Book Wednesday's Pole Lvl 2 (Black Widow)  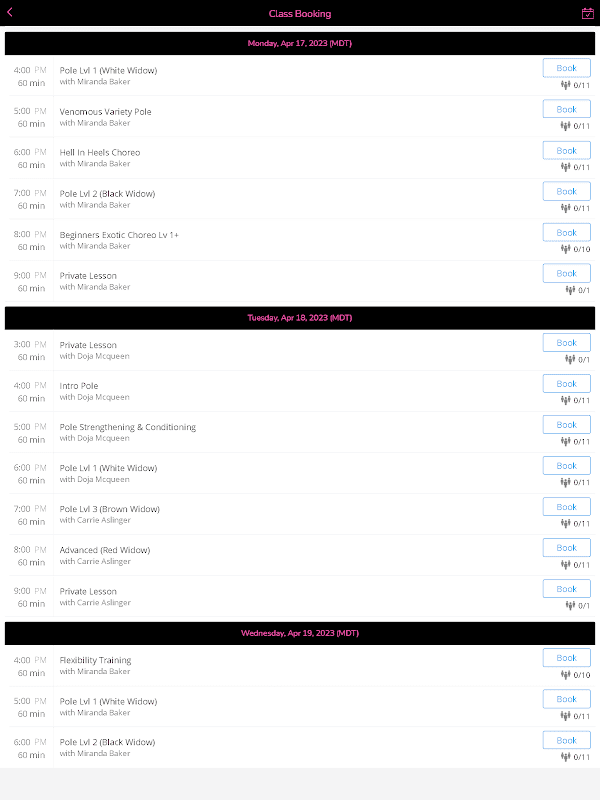coord(566,740)
